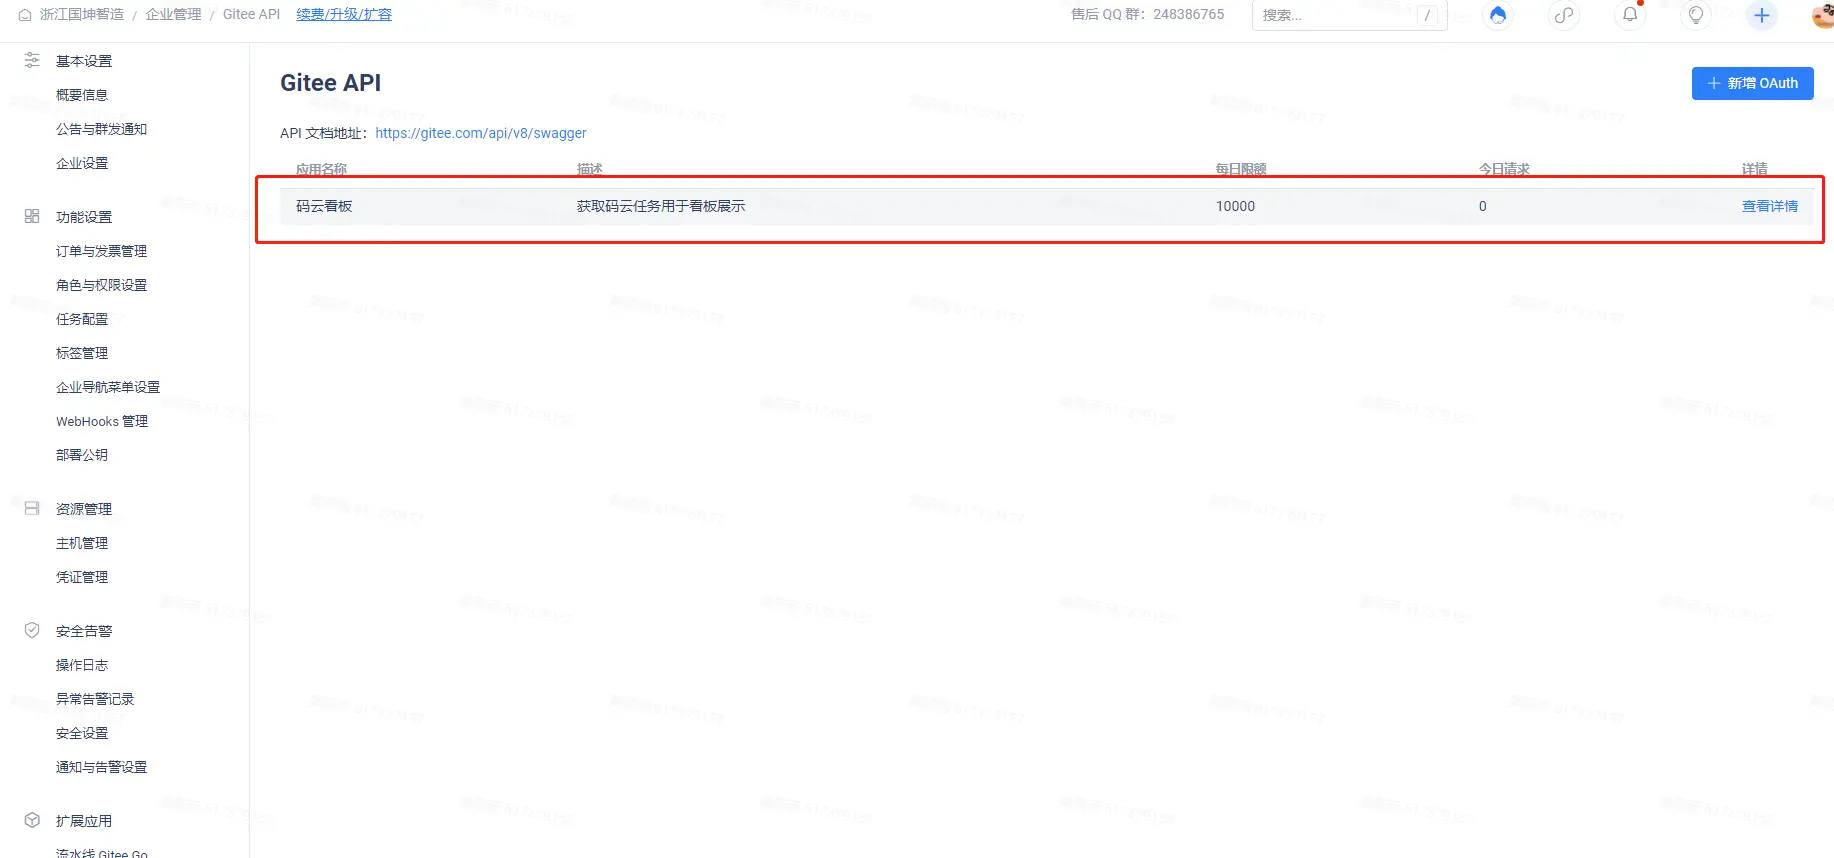Viewport: 1834px width, 858px height.
Task: Open 流水线 Gitee Go in the sidebar
Action: 102,852
